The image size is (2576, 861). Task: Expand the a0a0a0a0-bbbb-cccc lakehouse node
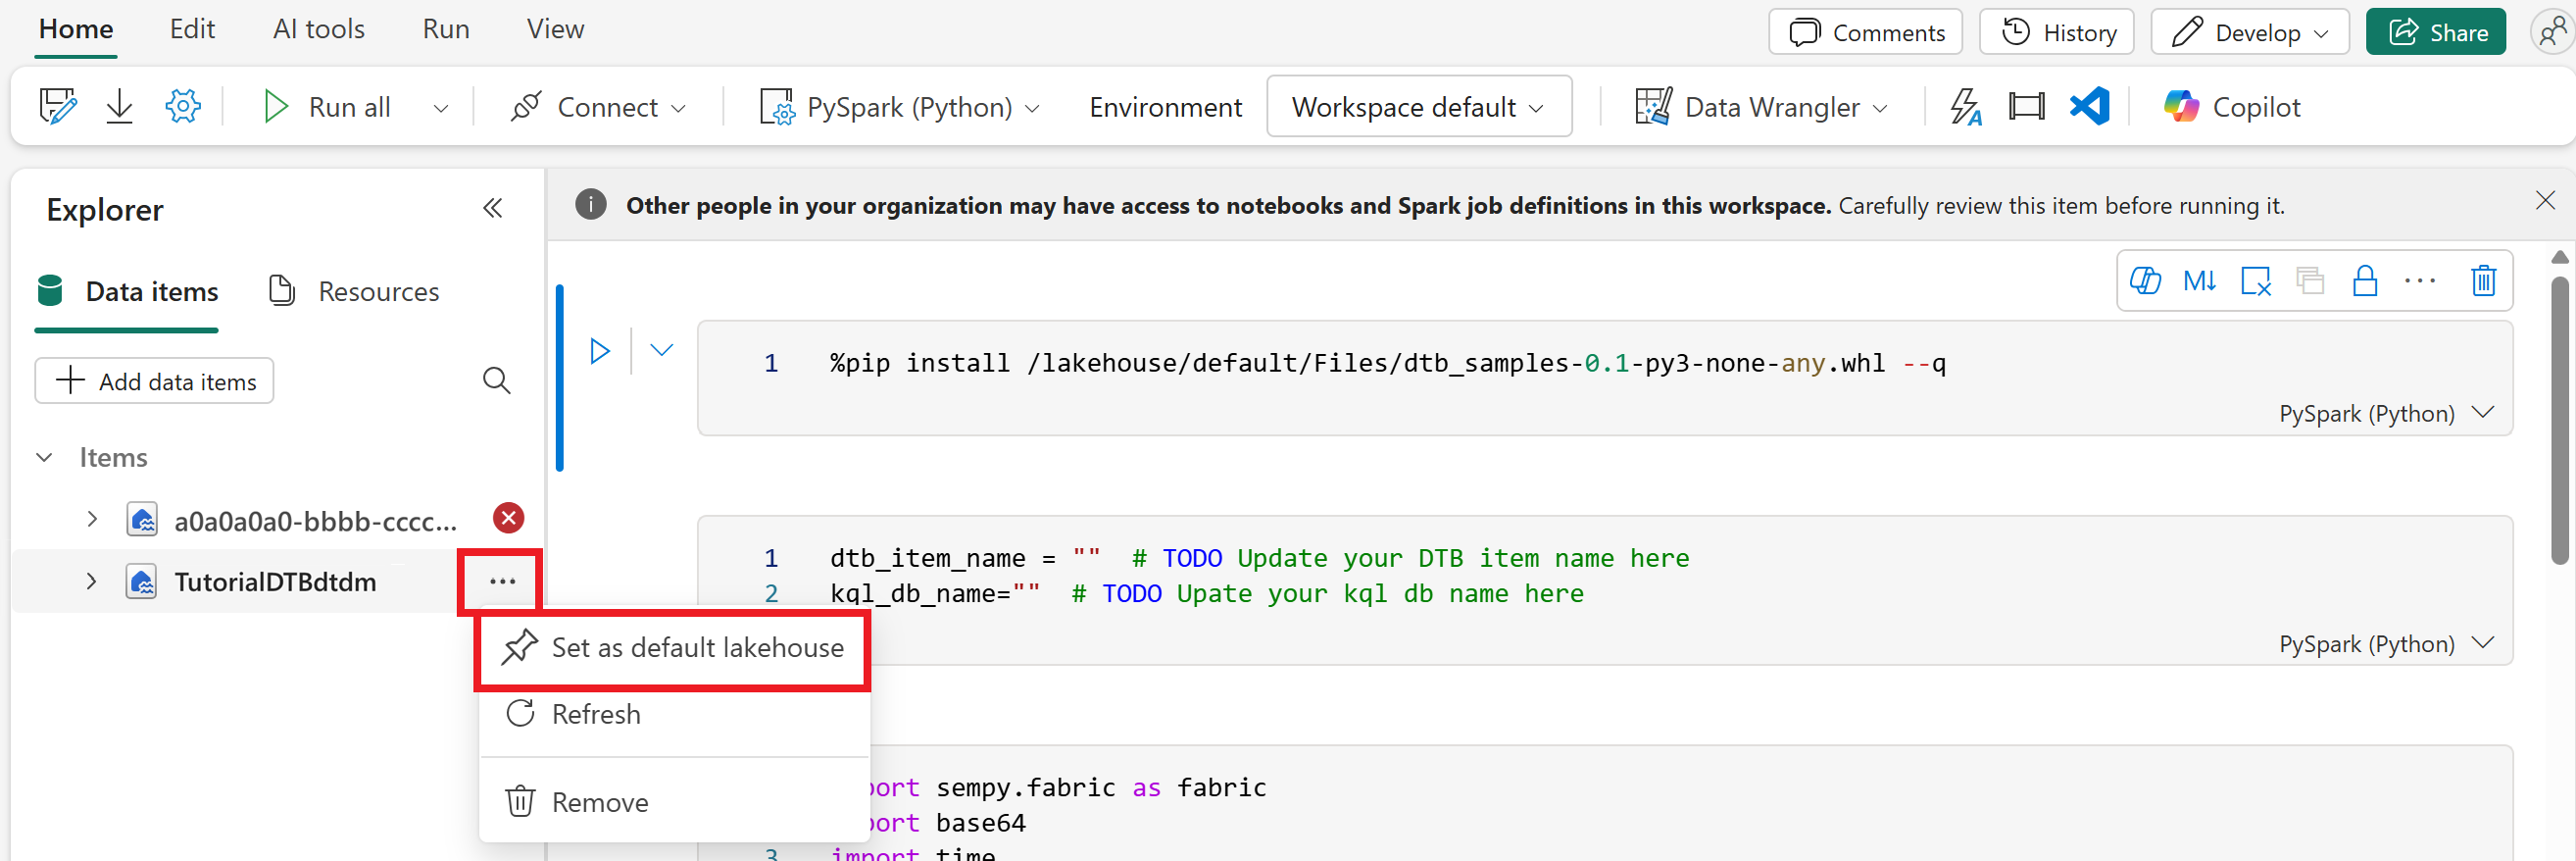coord(92,519)
